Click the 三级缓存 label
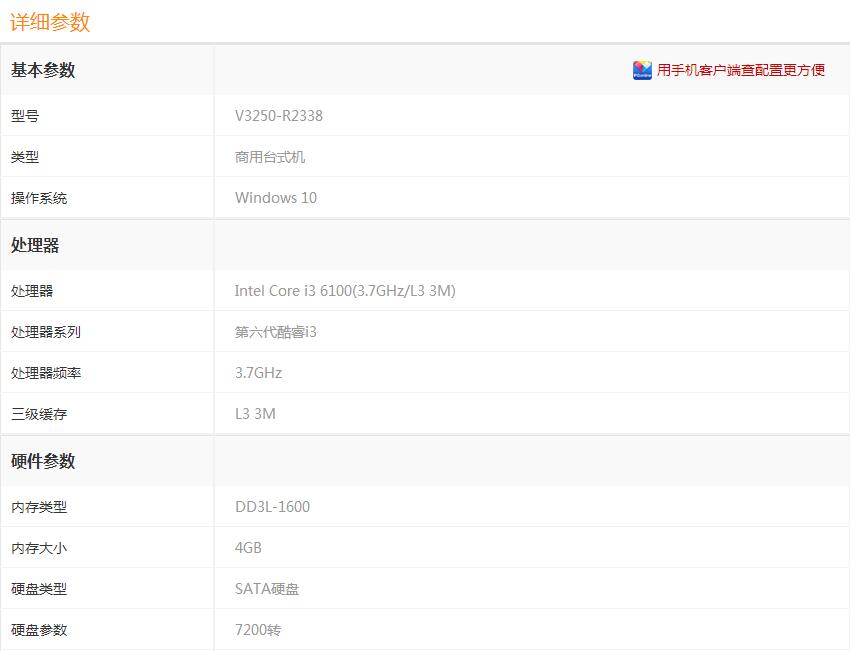The image size is (850, 651). click(x=39, y=414)
